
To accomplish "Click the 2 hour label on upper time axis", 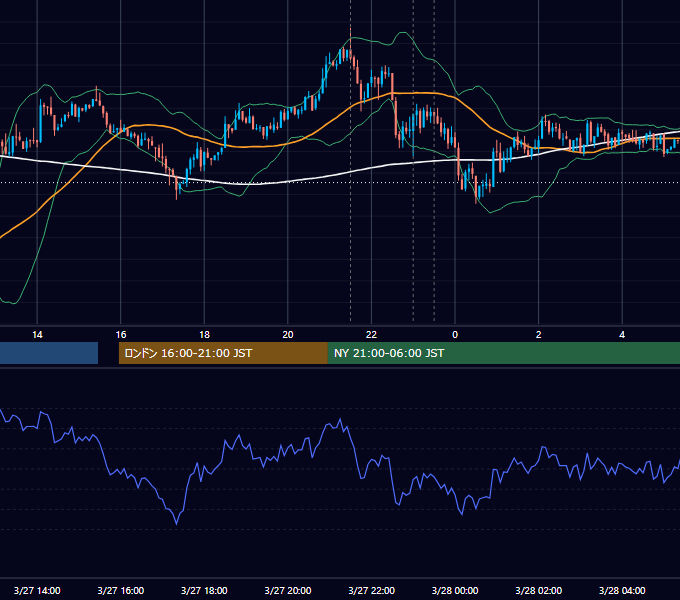I will pyautogui.click(x=539, y=335).
